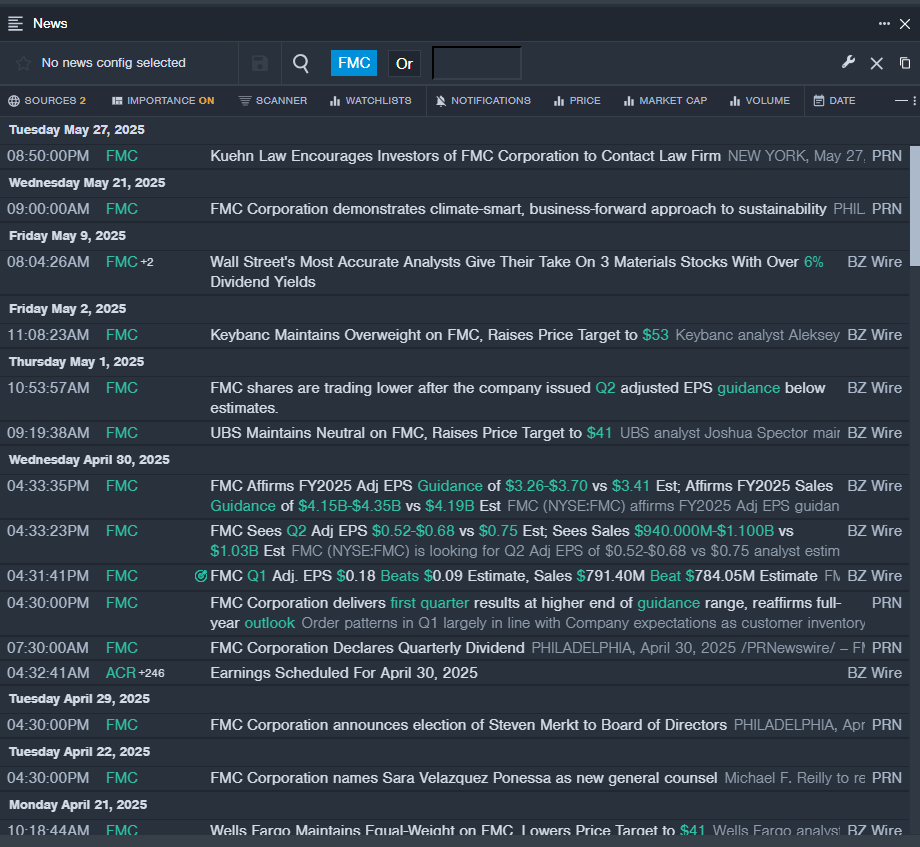The image size is (920, 847).
Task: Clear the search with the X icon
Action: 877,63
